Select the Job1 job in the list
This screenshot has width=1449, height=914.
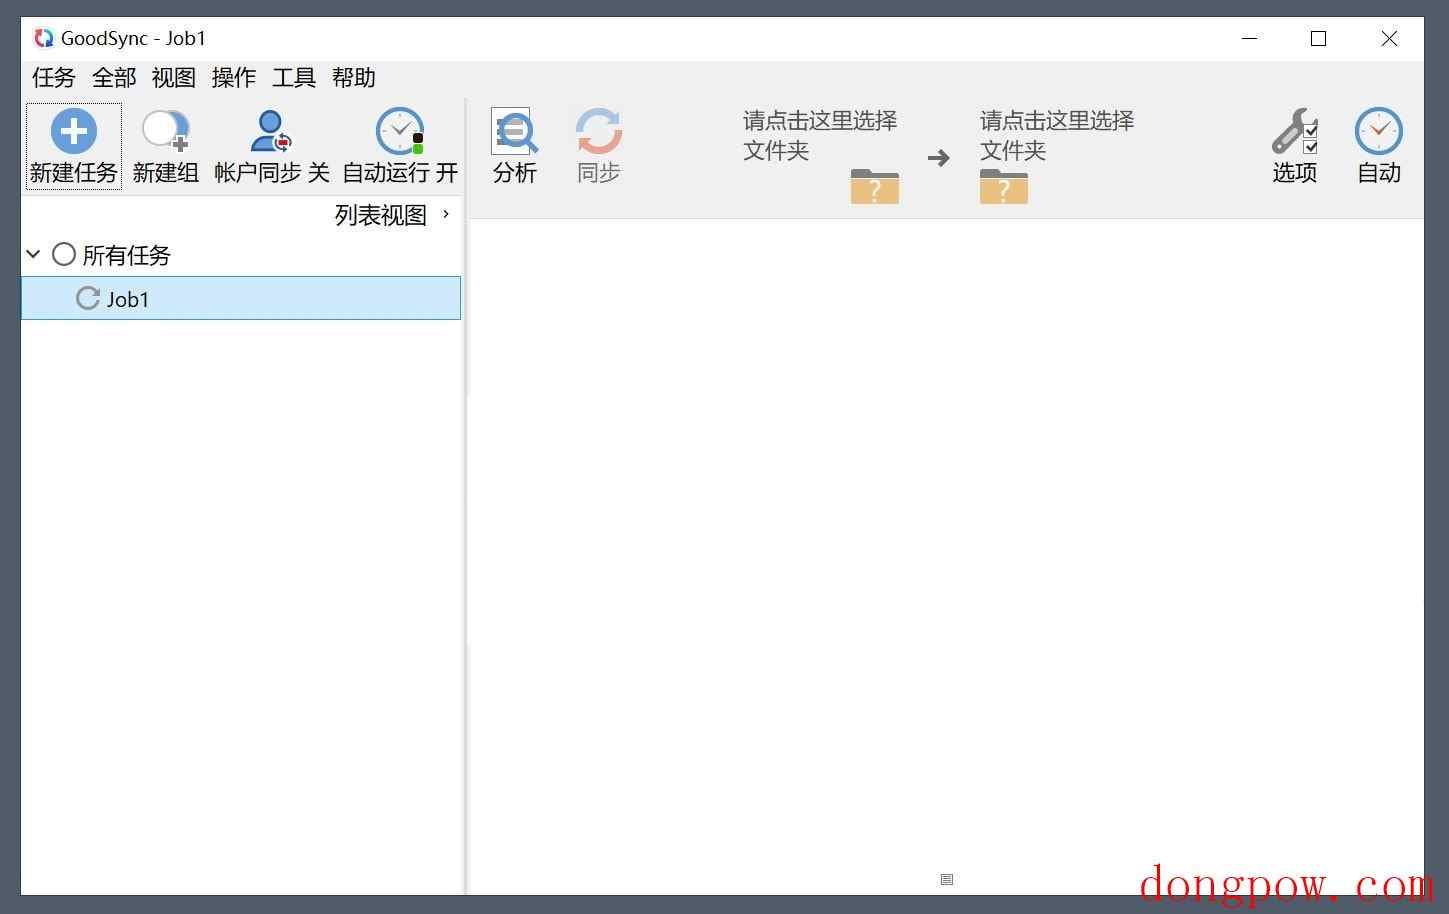click(x=241, y=298)
